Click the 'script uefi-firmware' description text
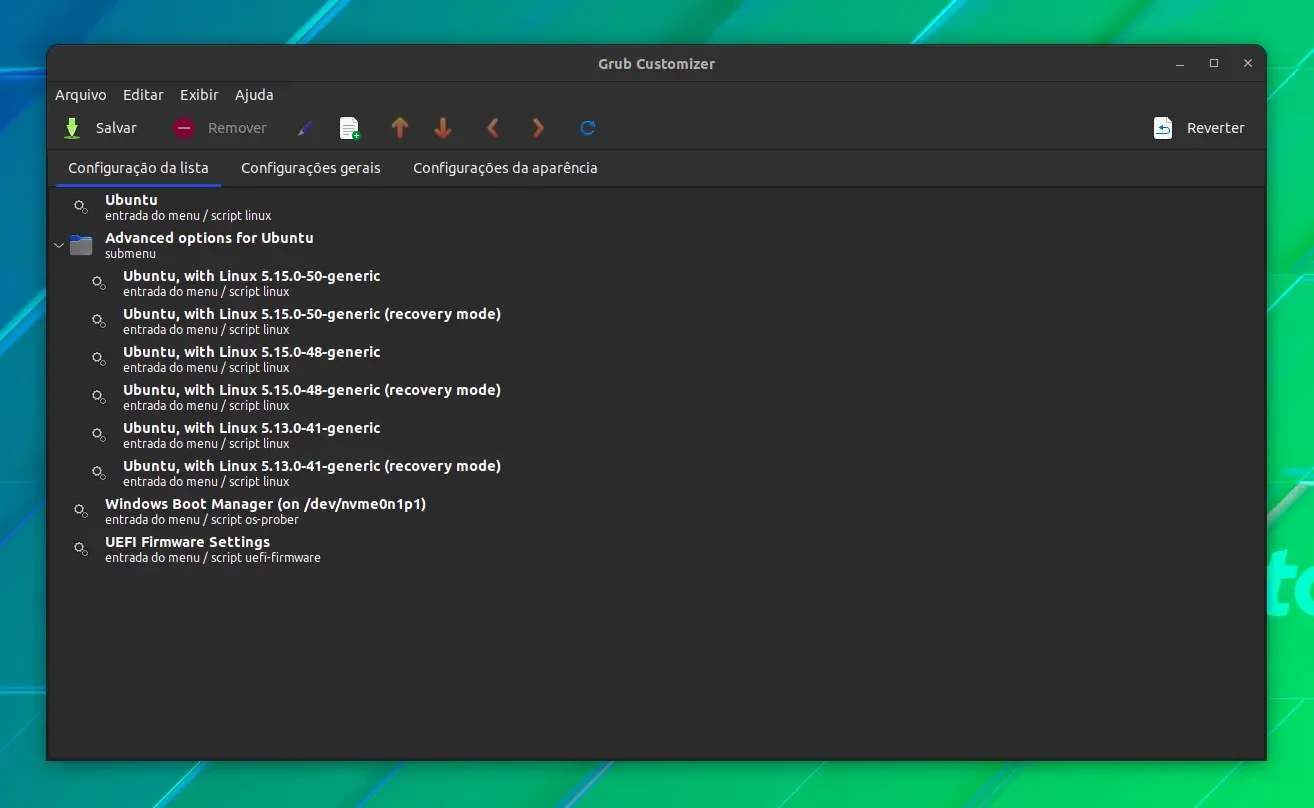The image size is (1314, 808). 266,558
